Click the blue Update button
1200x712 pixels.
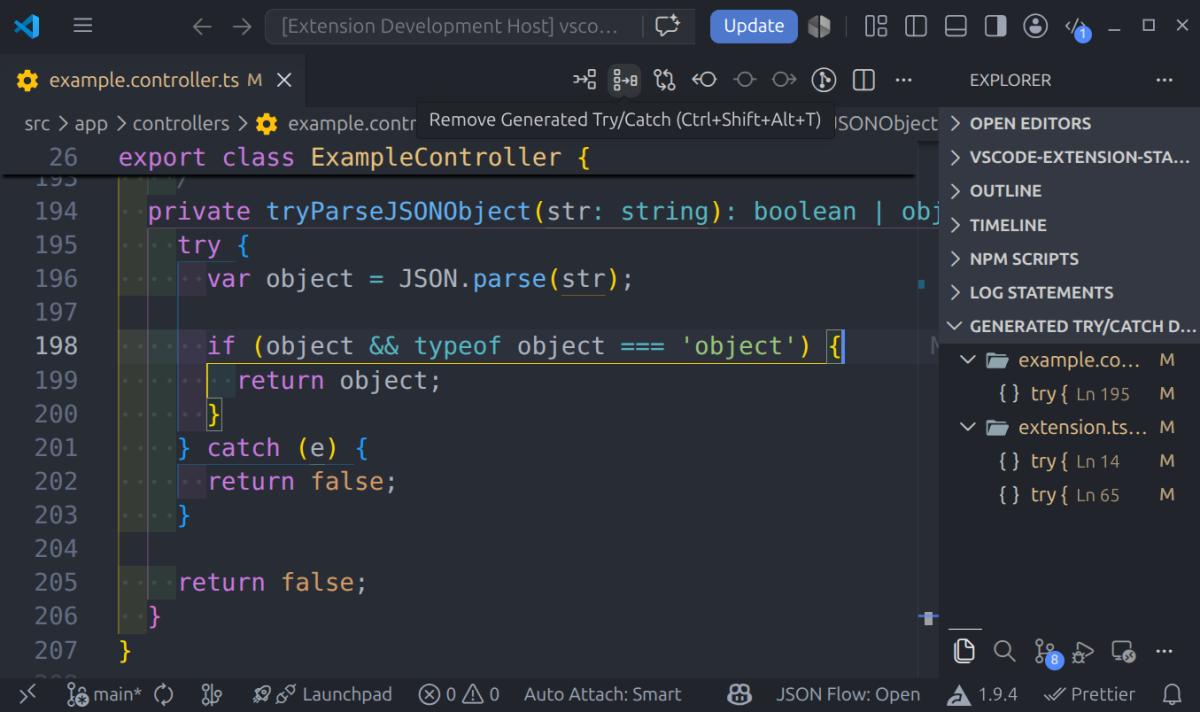click(x=754, y=26)
